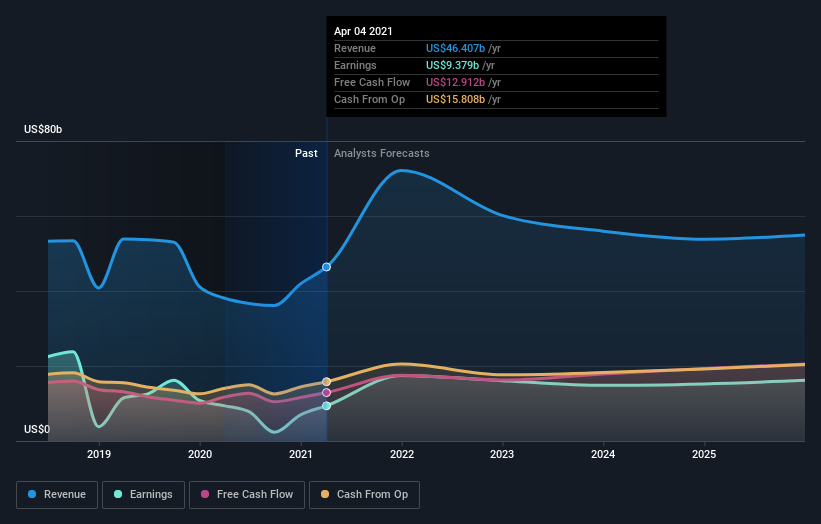Click the teal Earnings data point
Screen dimensions: 821x524
[326, 406]
